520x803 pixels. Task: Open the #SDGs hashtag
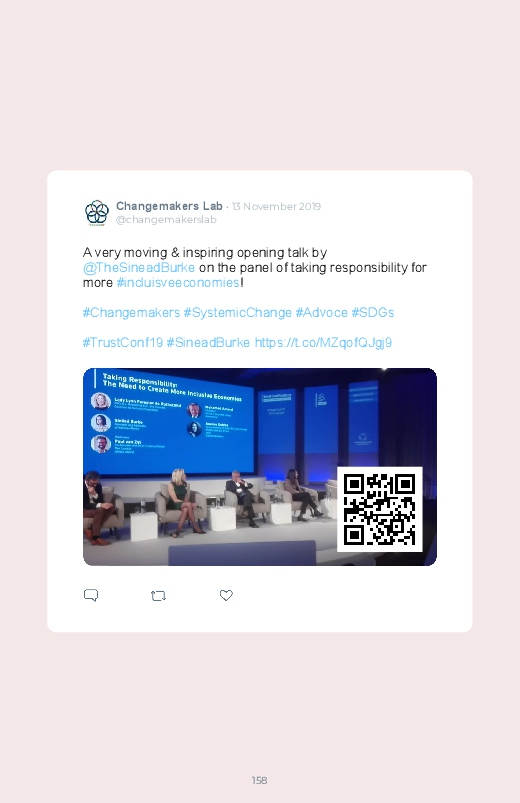pos(372,312)
